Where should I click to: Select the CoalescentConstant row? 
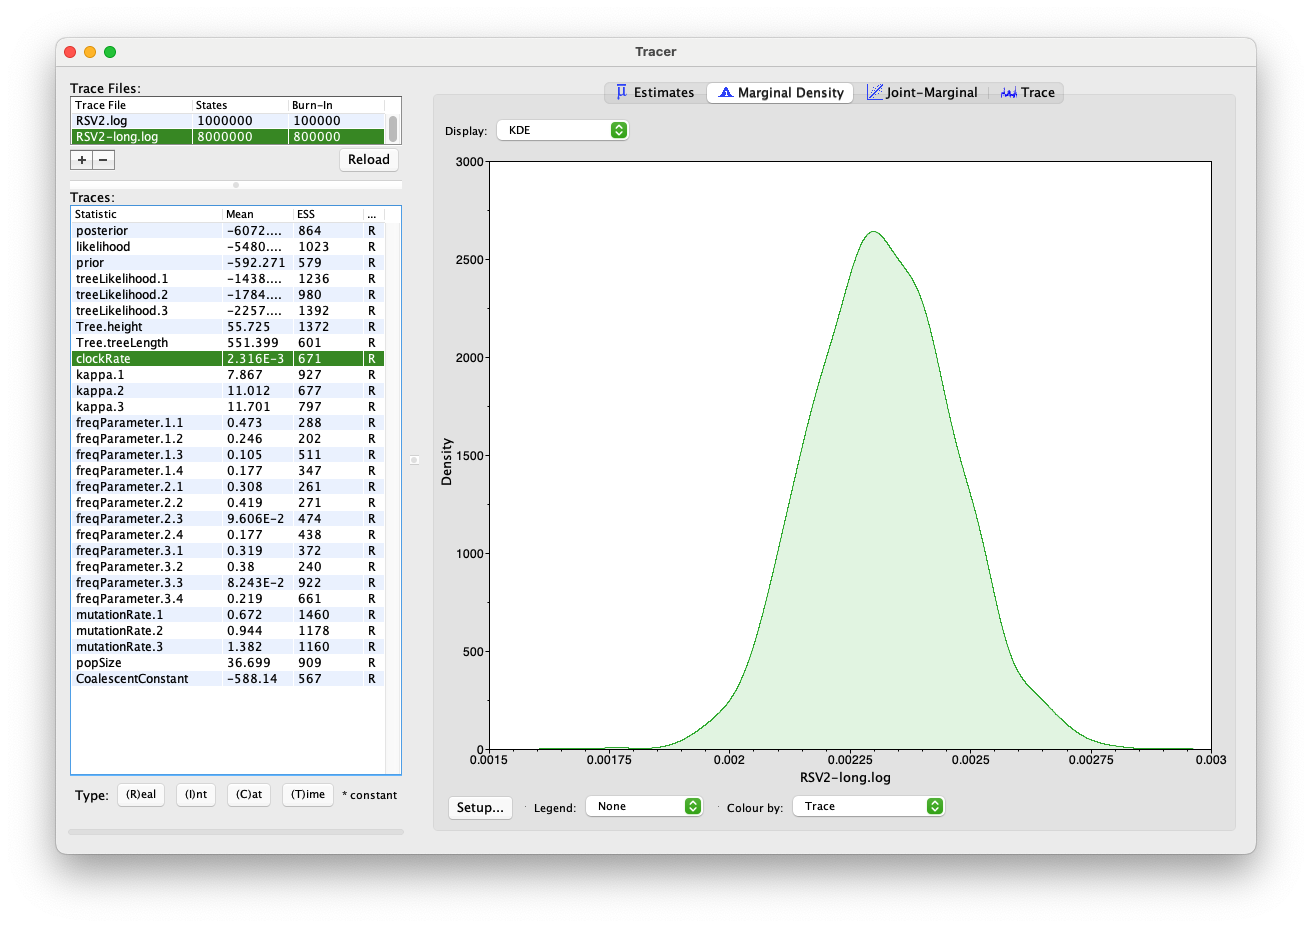[228, 678]
